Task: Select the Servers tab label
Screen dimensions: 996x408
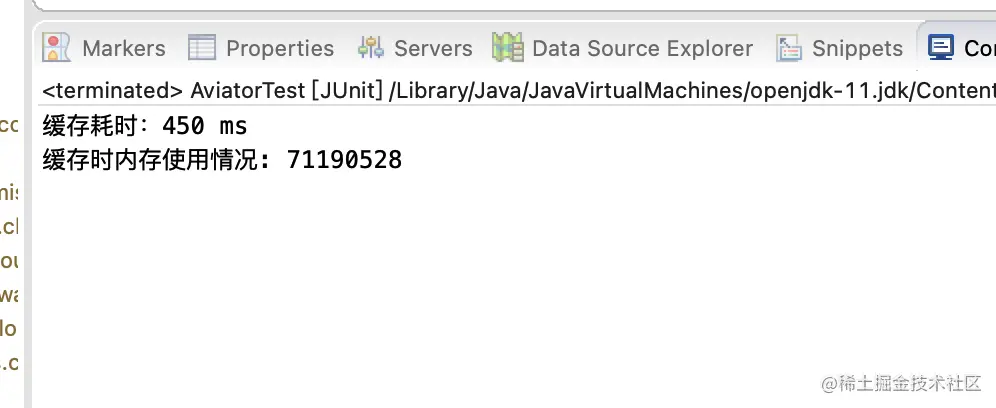Action: [433, 48]
